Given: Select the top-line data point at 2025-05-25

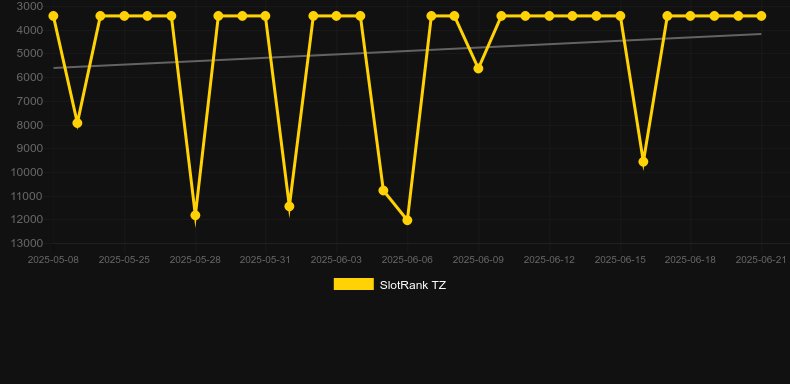Looking at the screenshot, I should [124, 16].
